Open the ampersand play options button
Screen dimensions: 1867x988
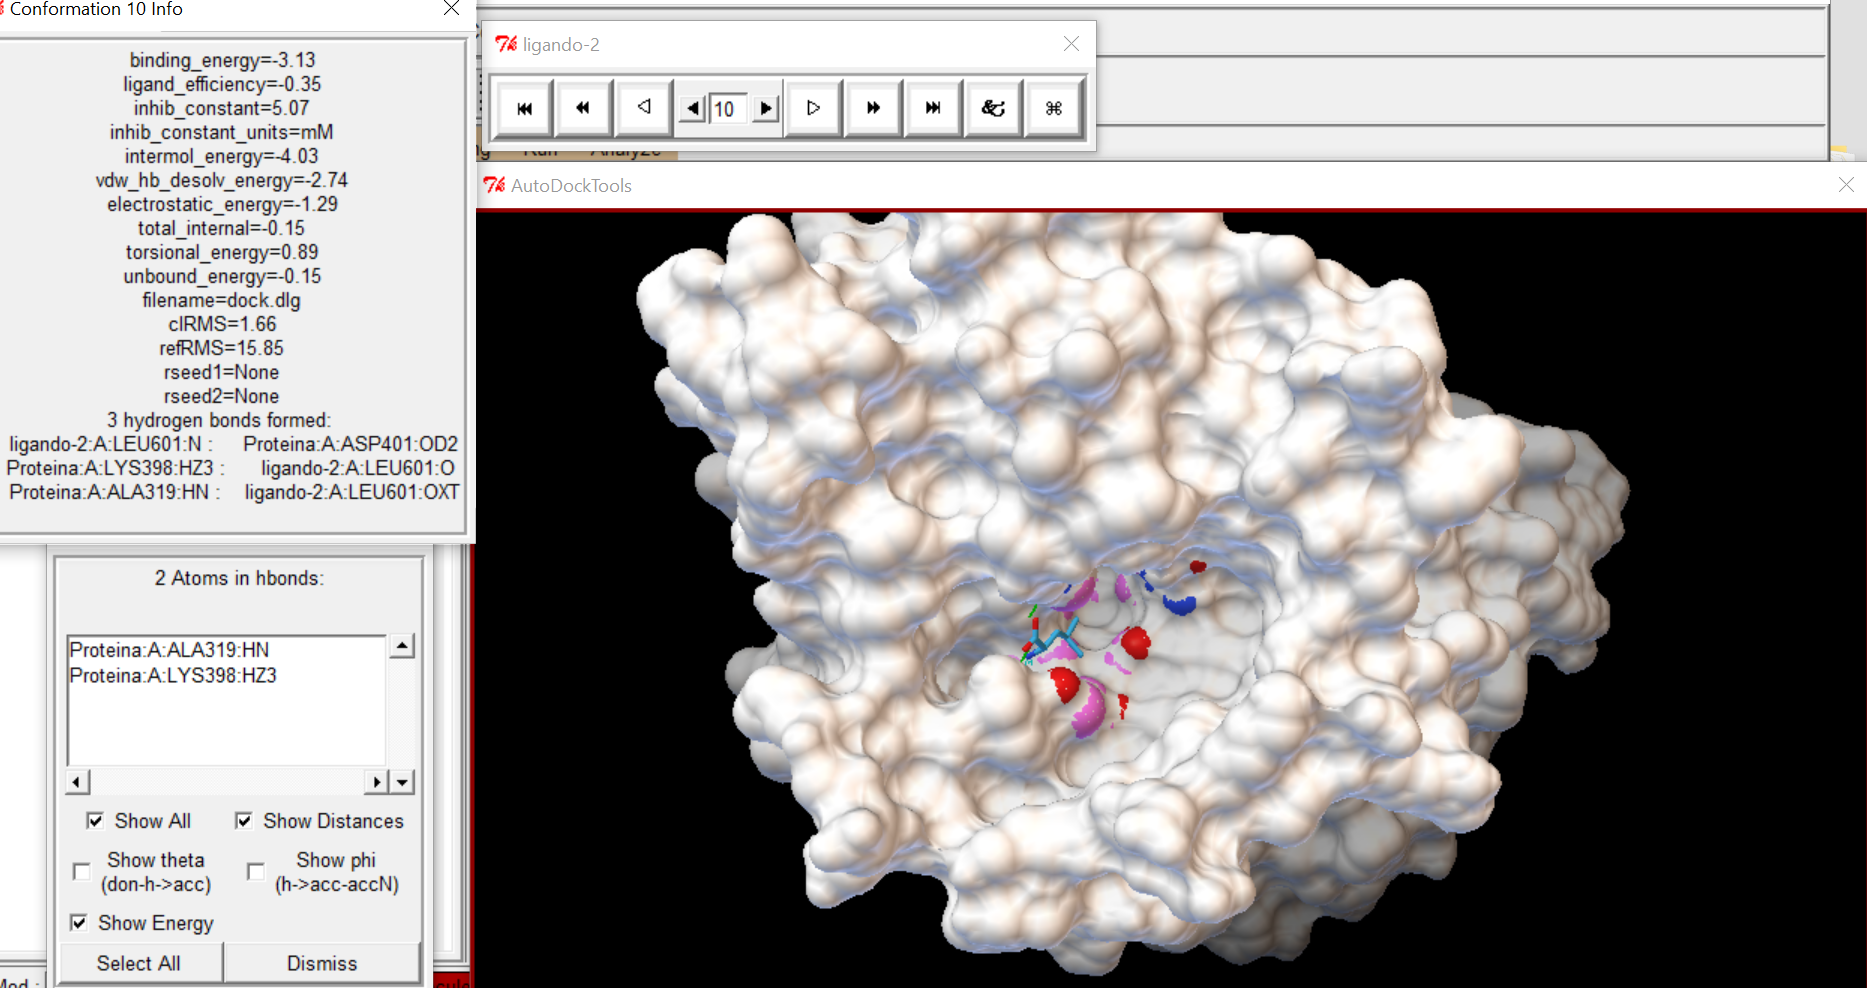993,108
